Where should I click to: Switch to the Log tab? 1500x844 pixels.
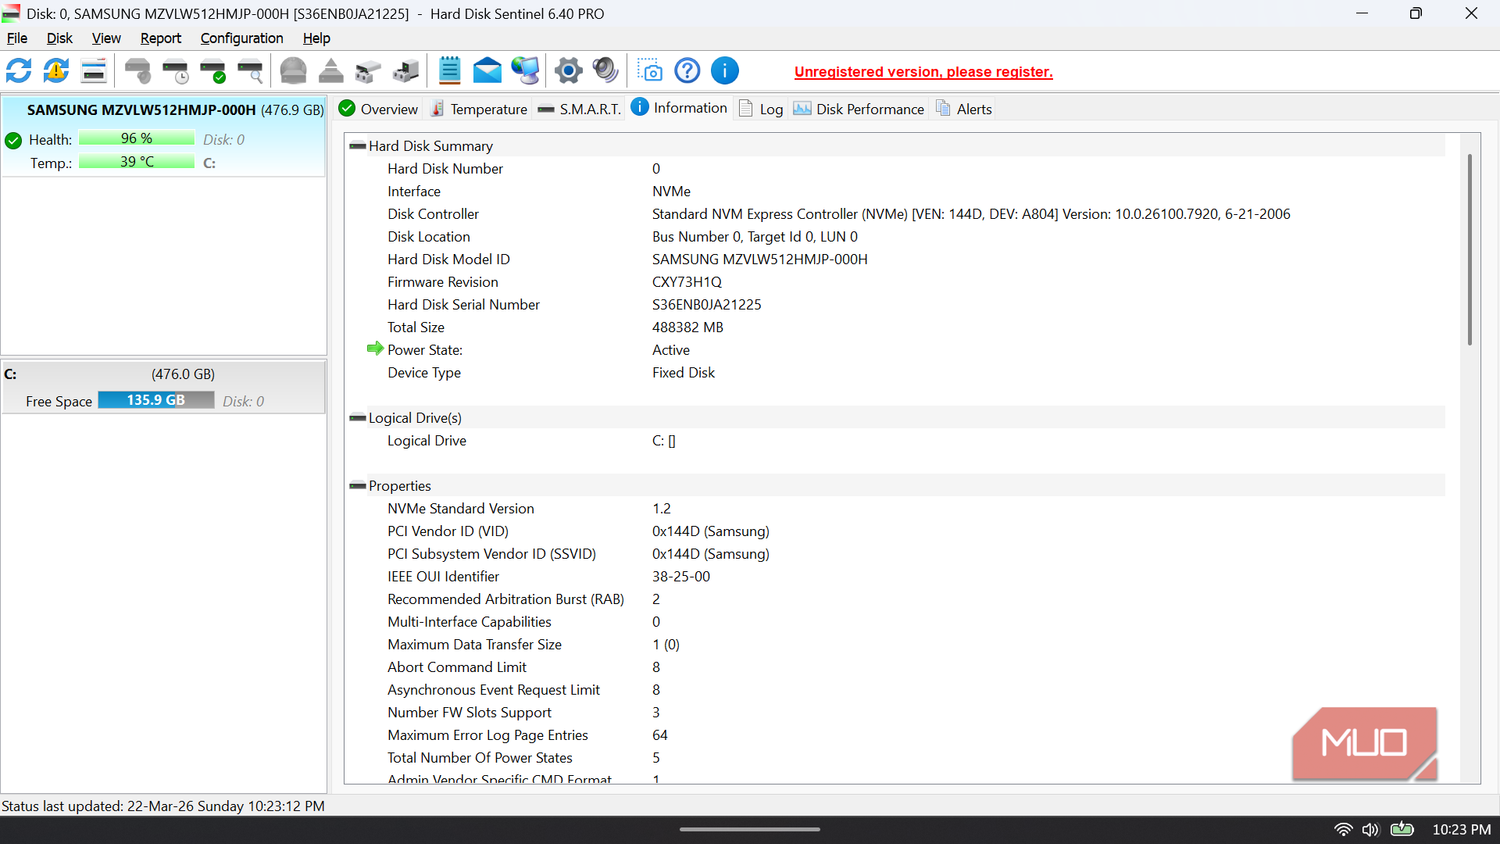pyautogui.click(x=761, y=109)
